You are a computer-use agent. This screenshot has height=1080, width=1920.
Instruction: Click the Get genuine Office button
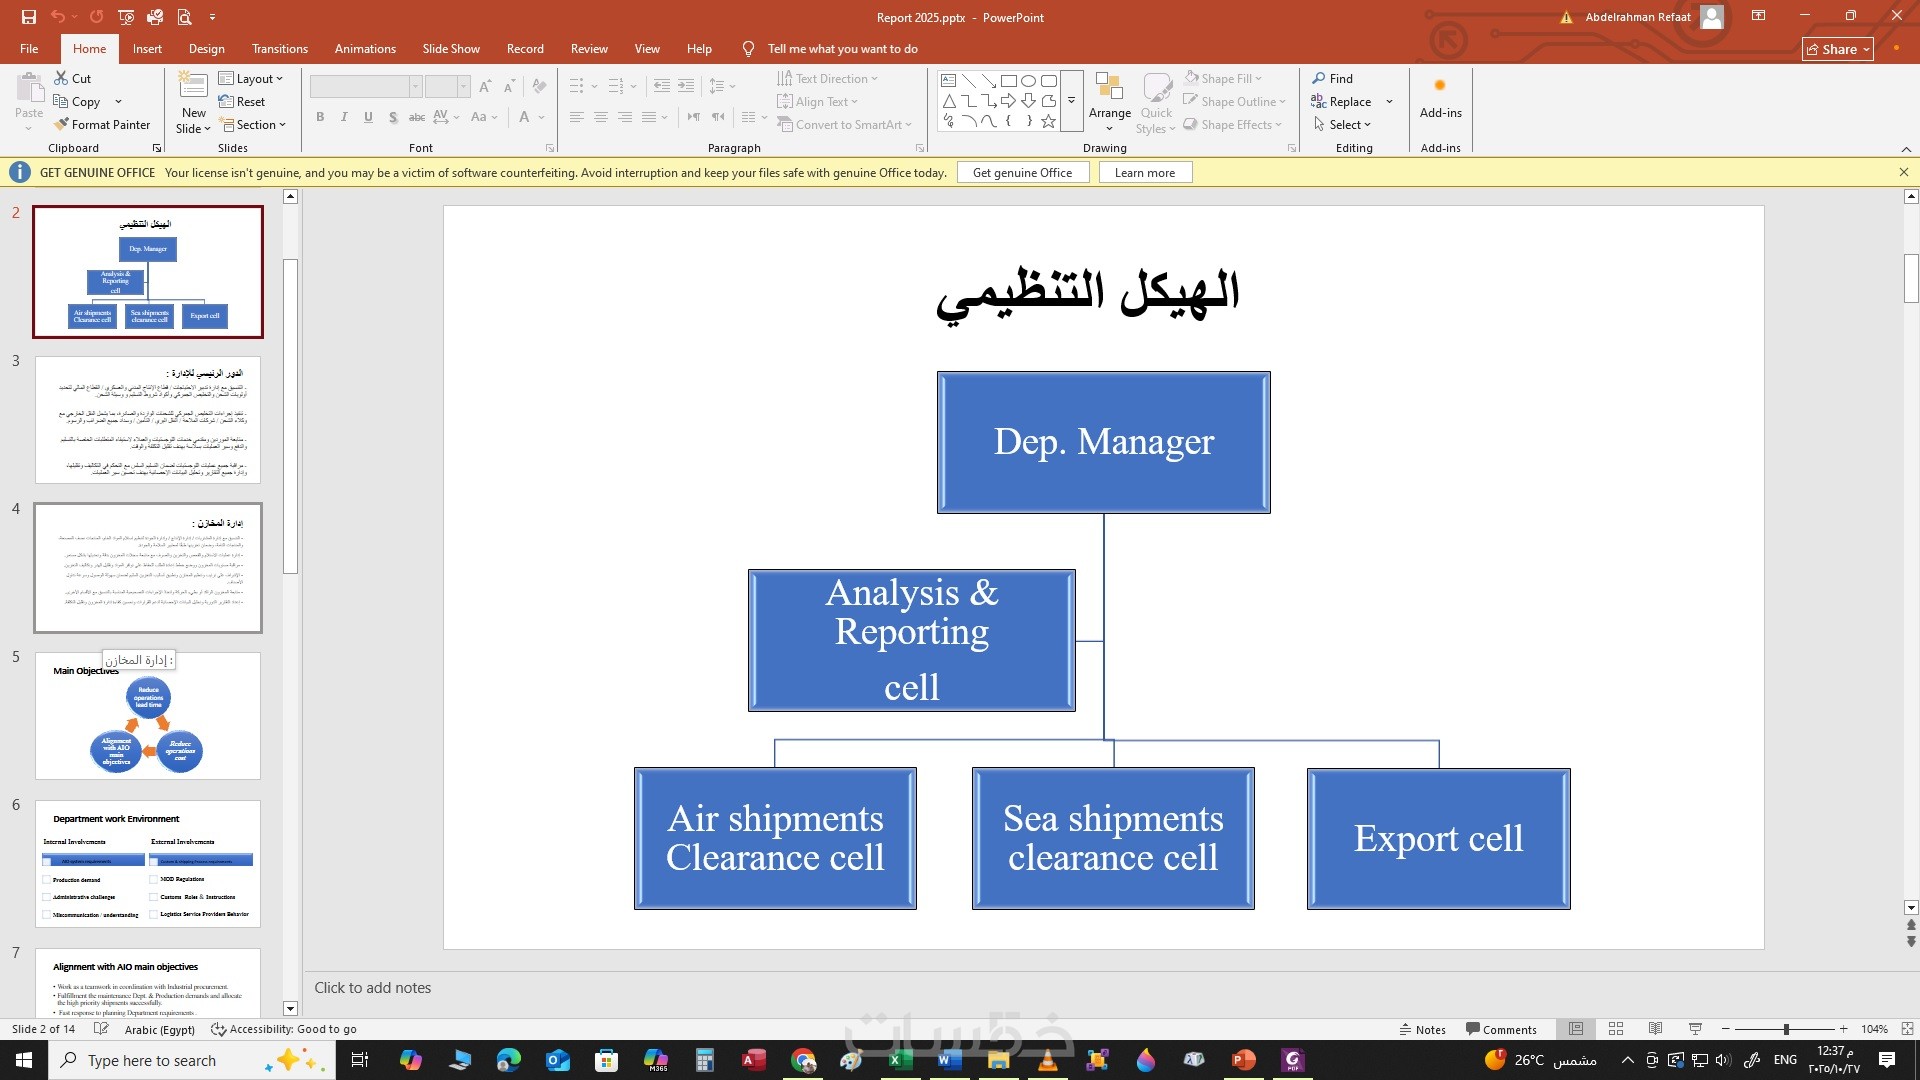[x=1022, y=173]
